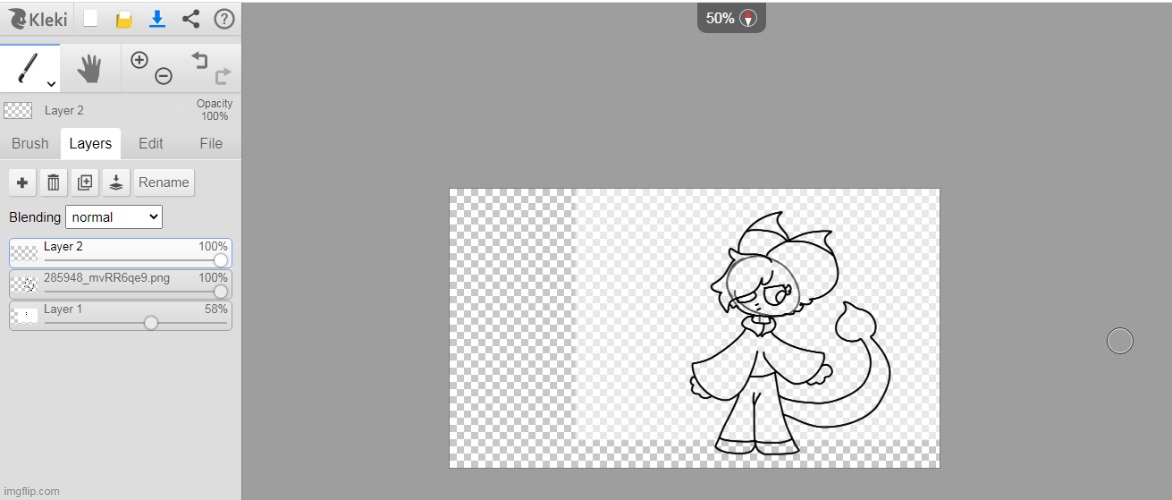The image size is (1172, 500).
Task: Add a new layer
Action: click(22, 182)
